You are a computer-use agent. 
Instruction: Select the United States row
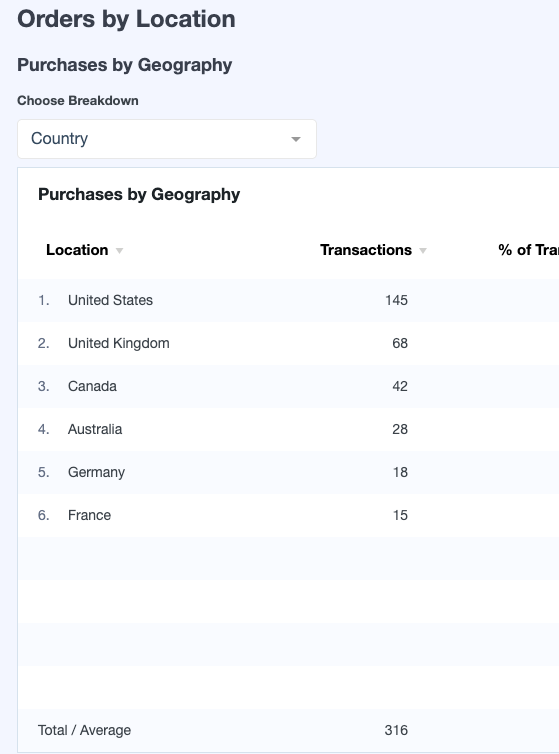click(289, 301)
